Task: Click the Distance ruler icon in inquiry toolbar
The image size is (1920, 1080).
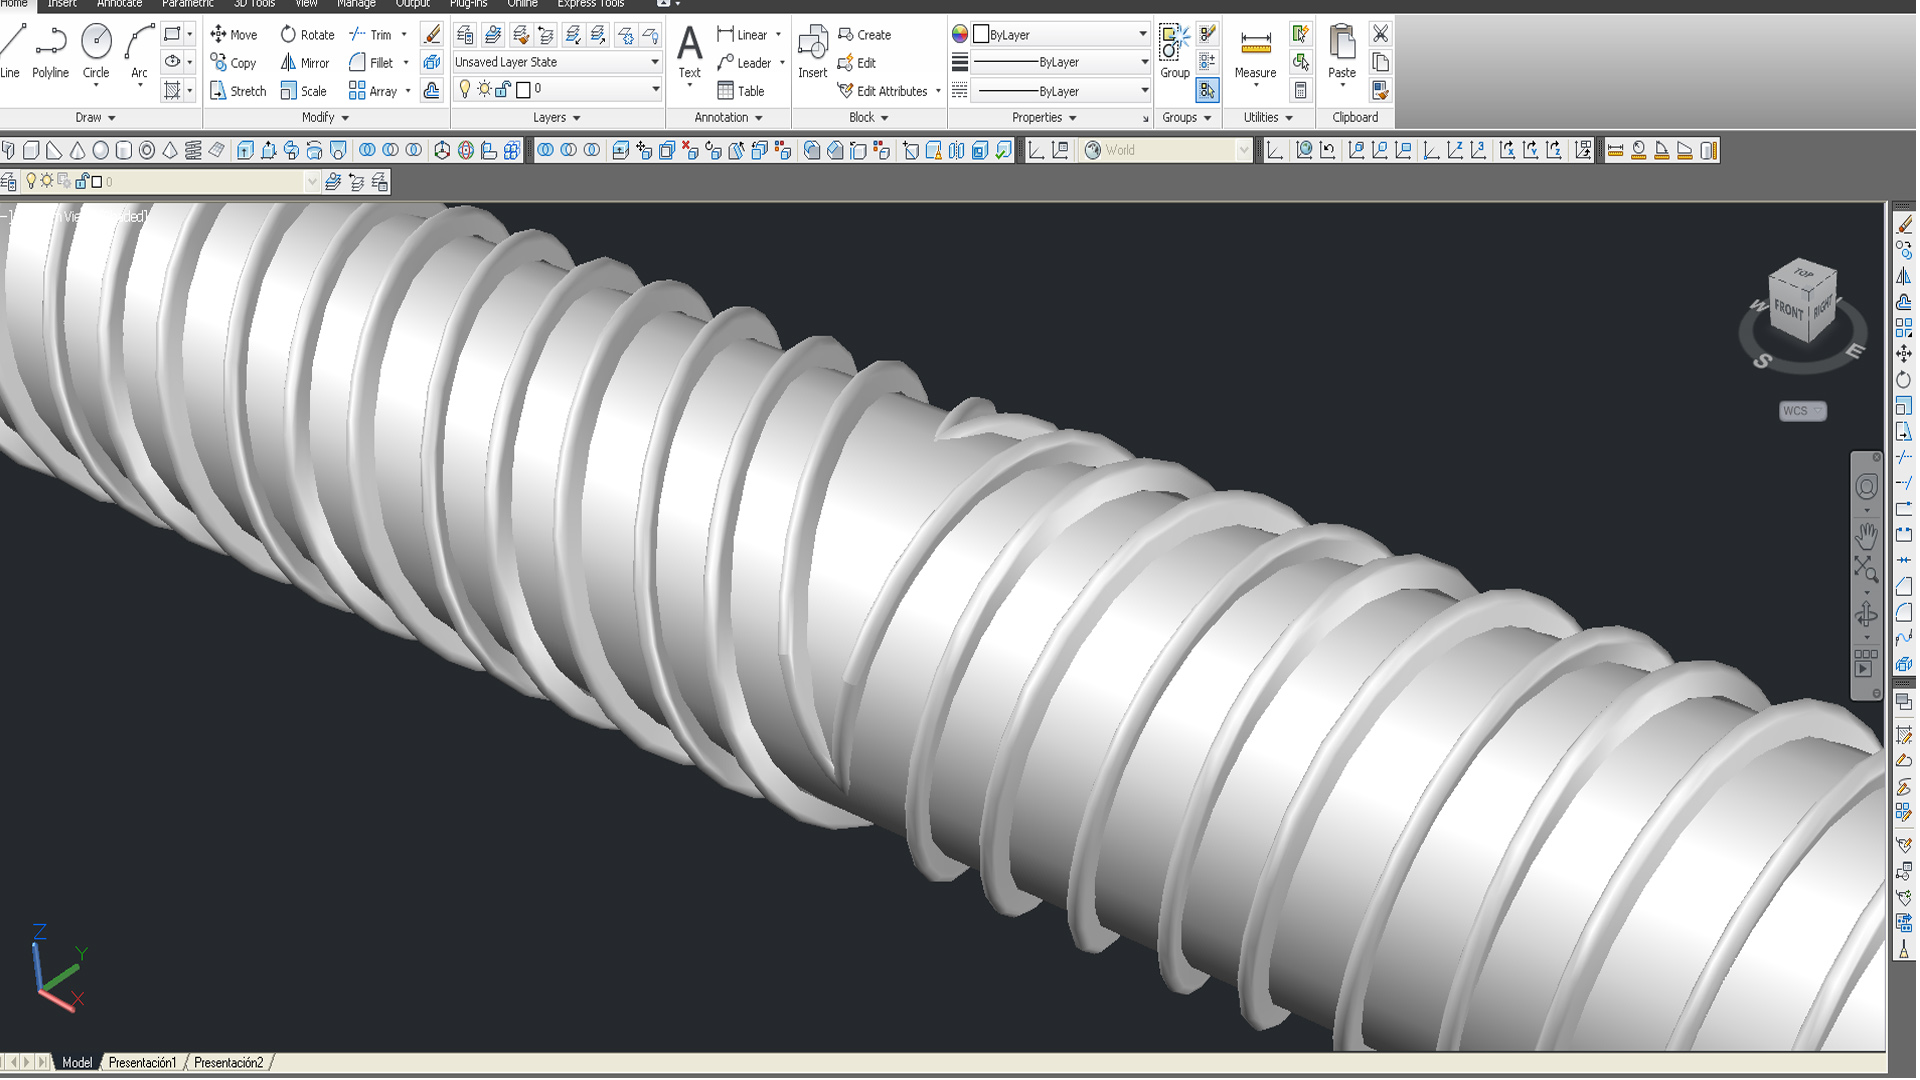Action: coord(1615,150)
